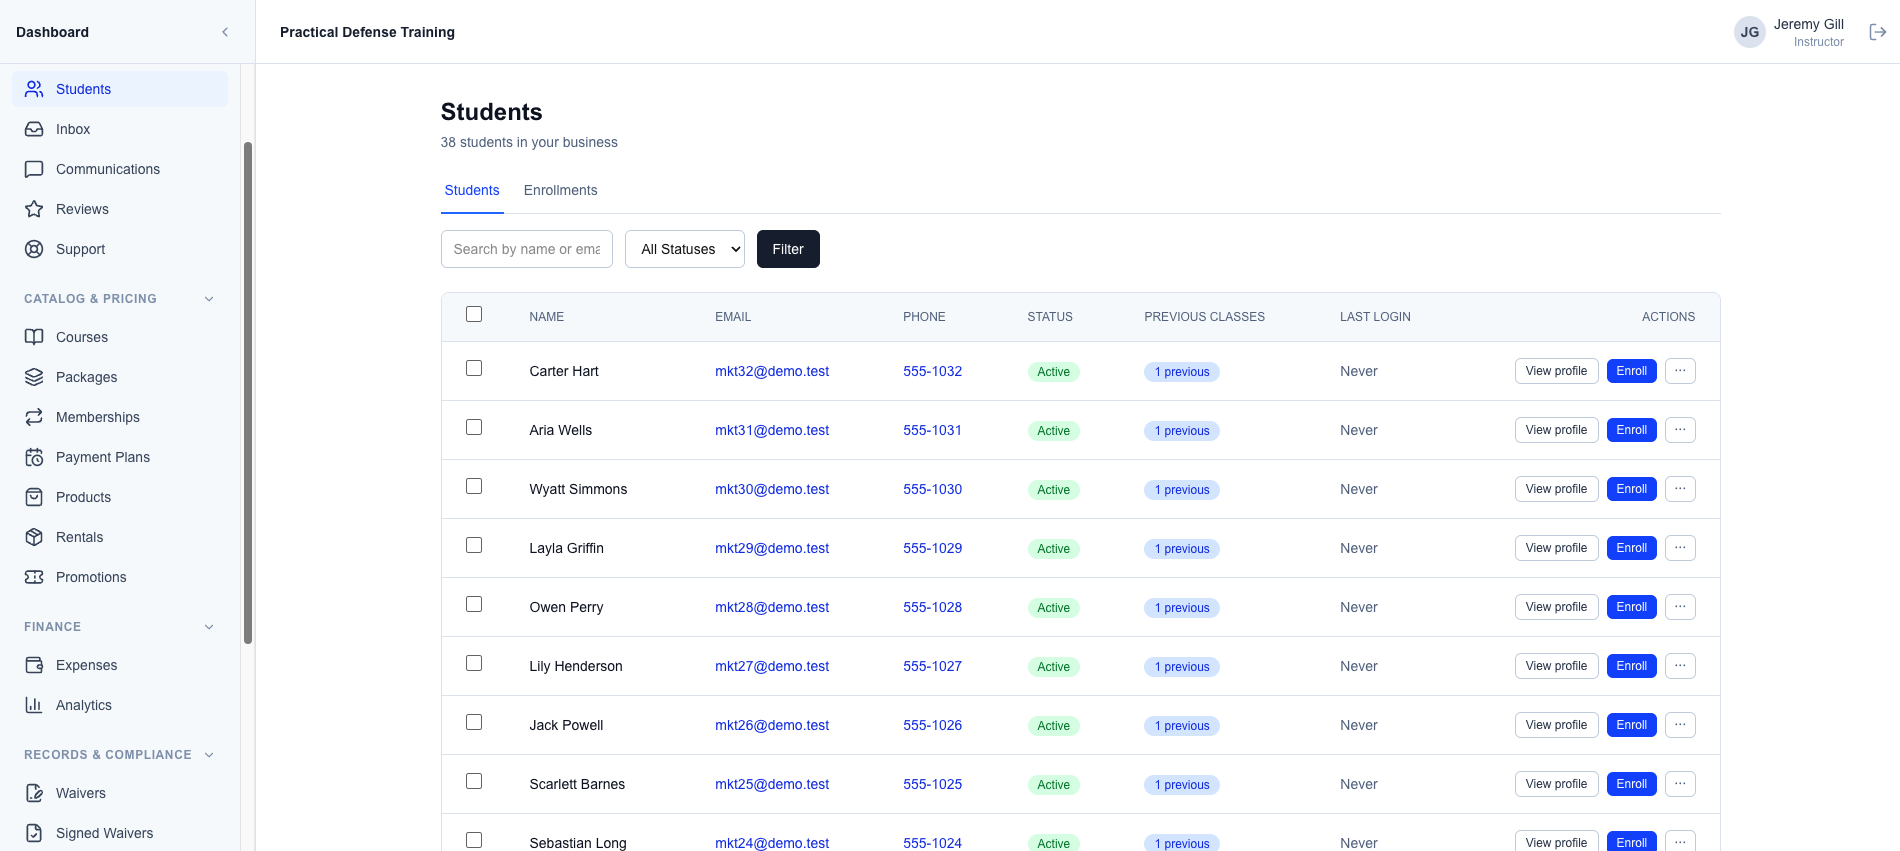View profile of Jack Powell
This screenshot has height=851, width=1900.
[1556, 725]
